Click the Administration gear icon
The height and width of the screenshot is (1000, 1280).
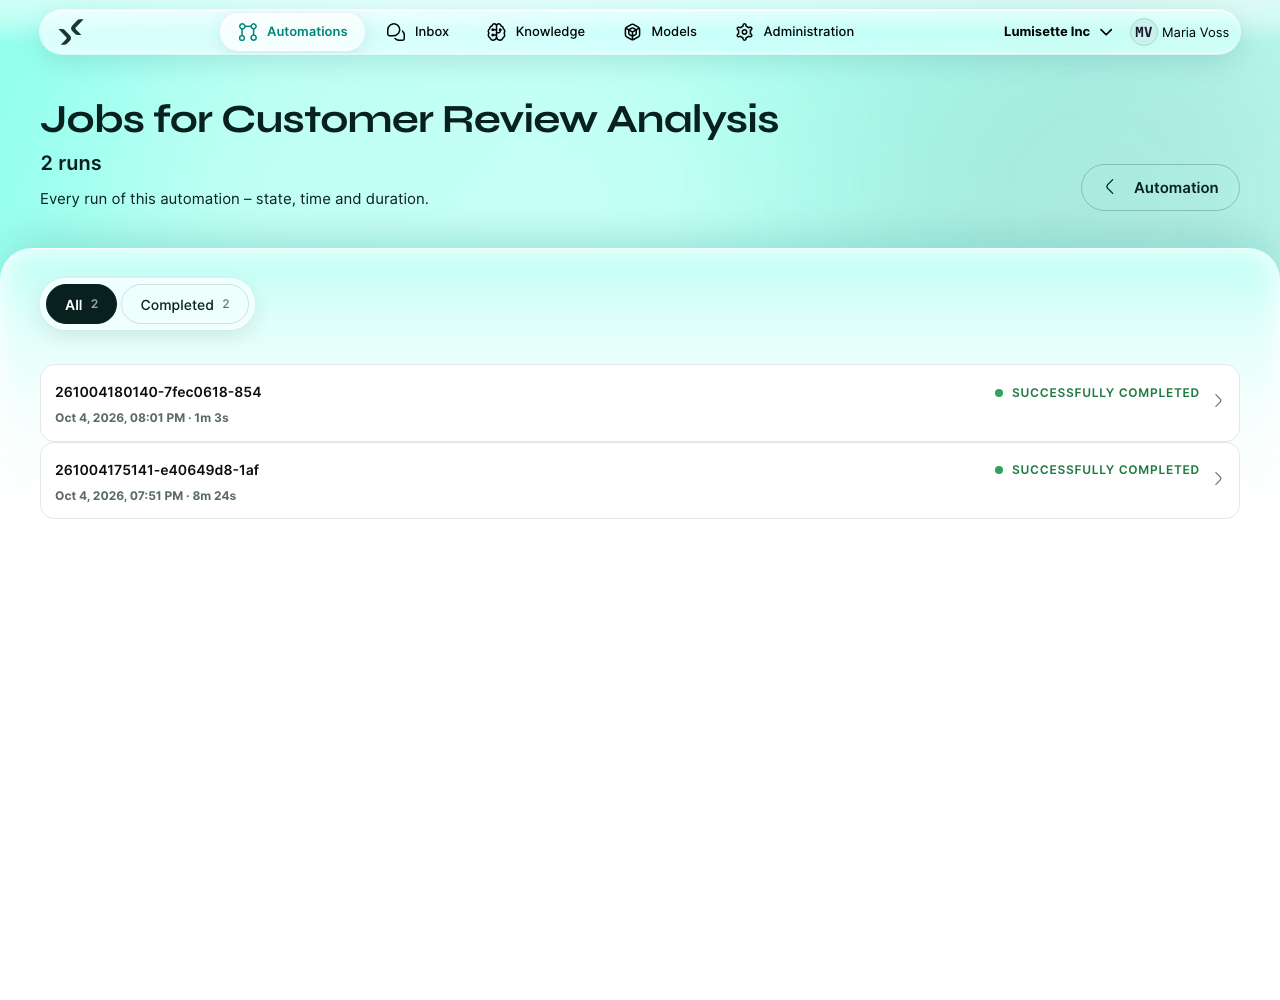(744, 32)
